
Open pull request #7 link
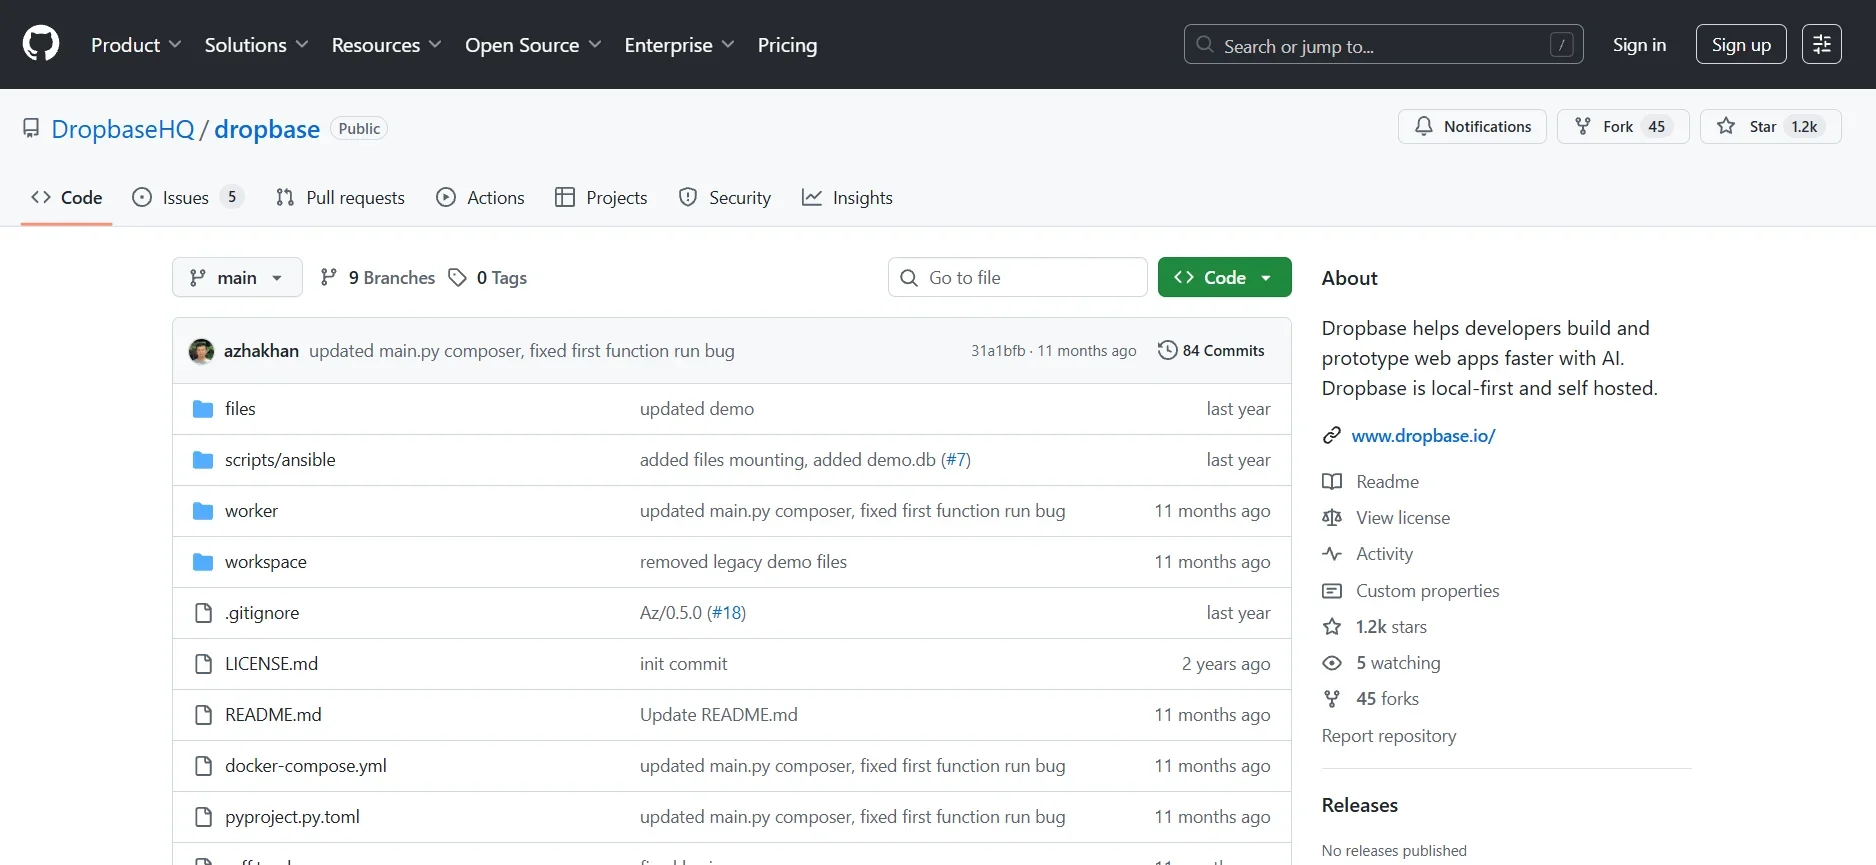(957, 460)
